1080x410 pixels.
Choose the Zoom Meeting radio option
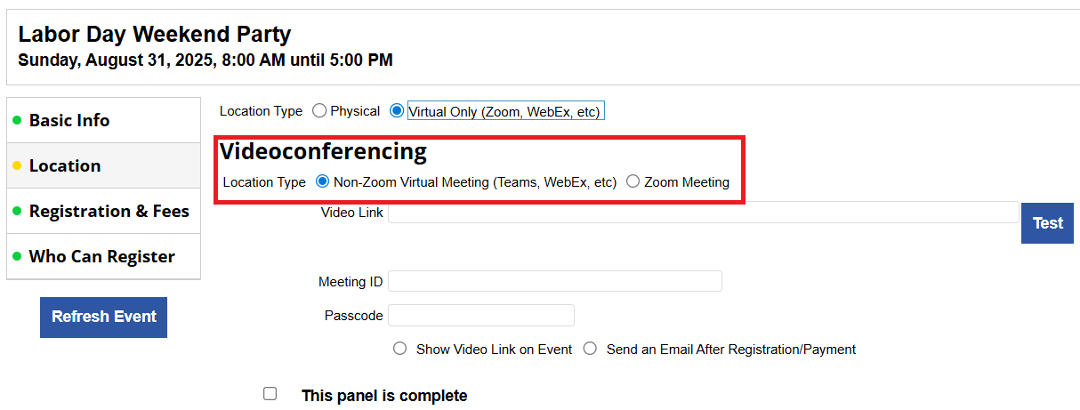tap(633, 182)
